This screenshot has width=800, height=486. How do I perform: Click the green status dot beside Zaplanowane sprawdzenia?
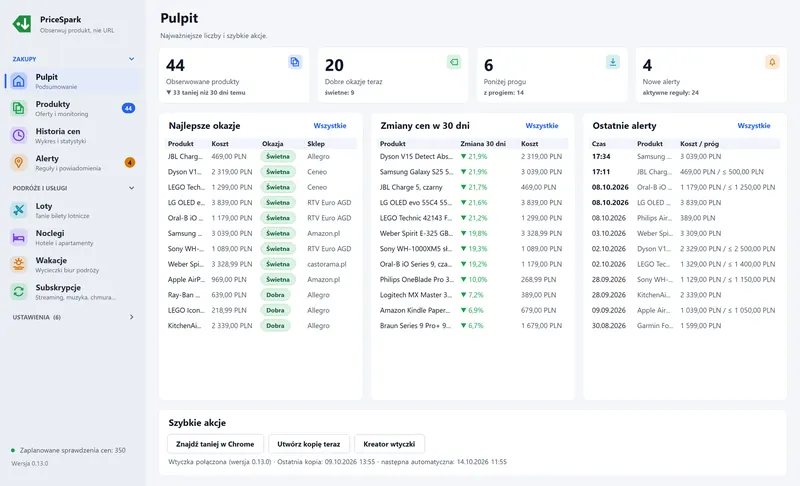click(13, 450)
